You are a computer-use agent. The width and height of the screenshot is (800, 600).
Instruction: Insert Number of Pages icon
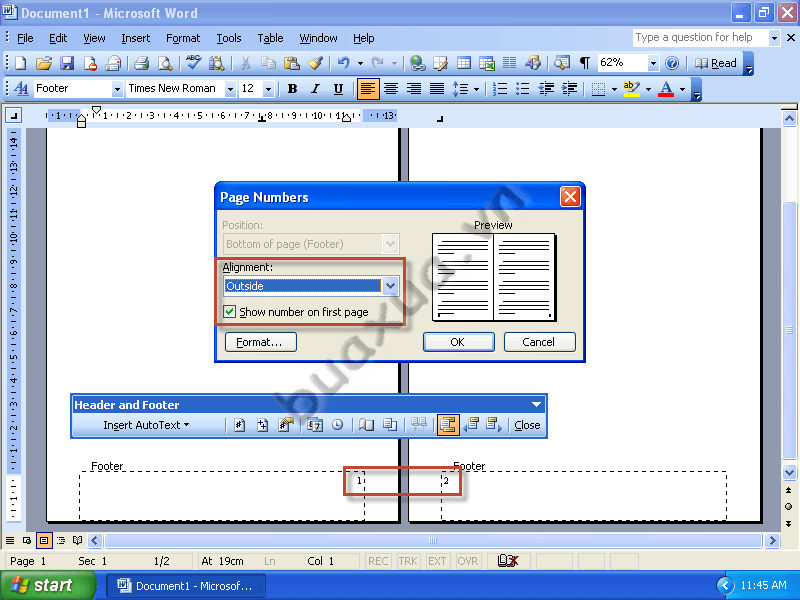click(262, 424)
